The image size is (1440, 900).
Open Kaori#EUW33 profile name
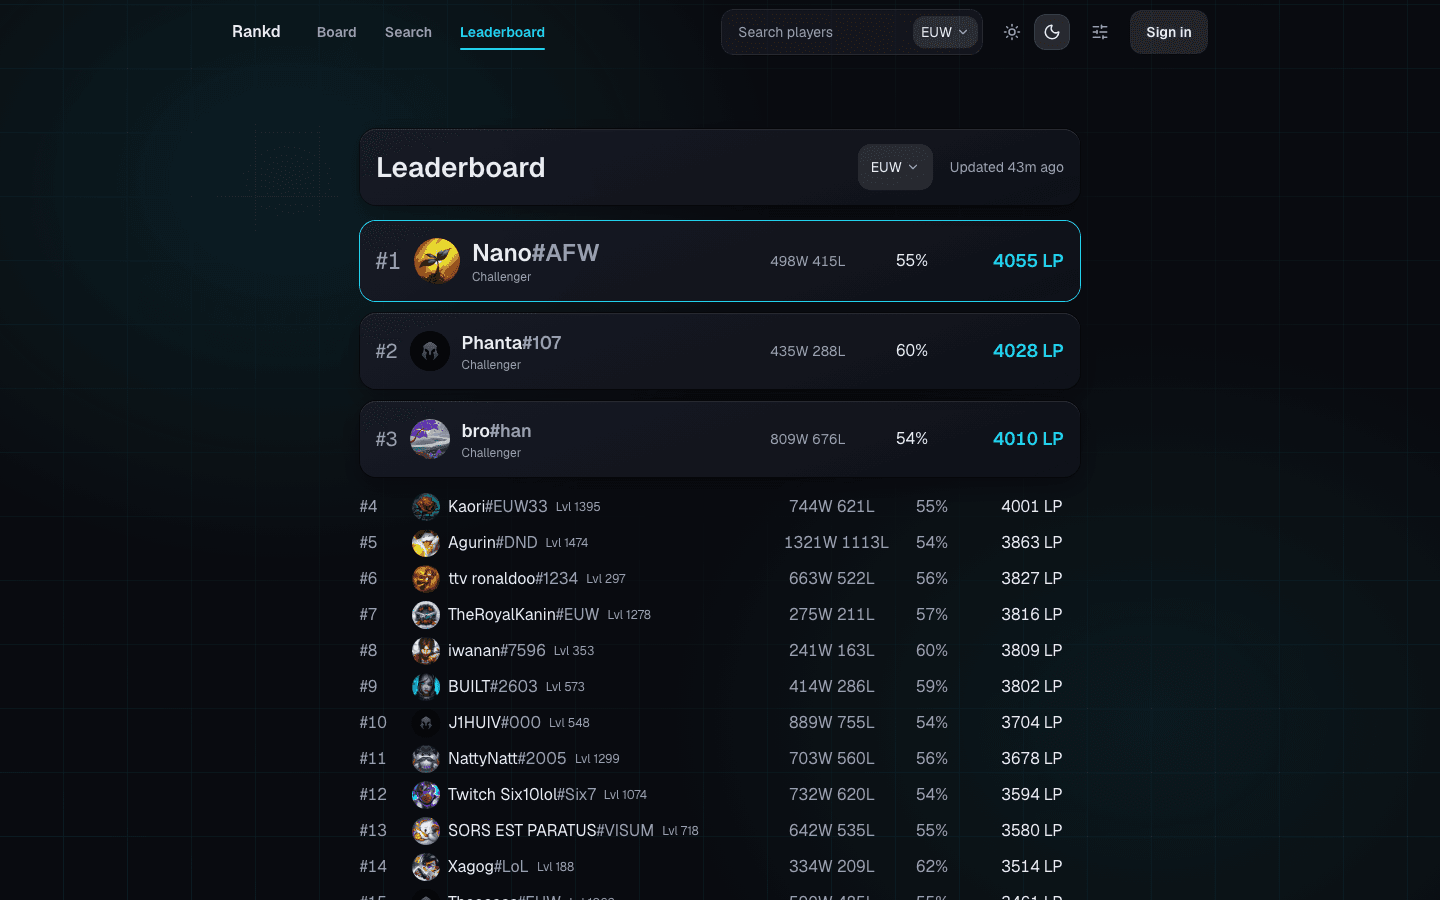[x=498, y=507]
